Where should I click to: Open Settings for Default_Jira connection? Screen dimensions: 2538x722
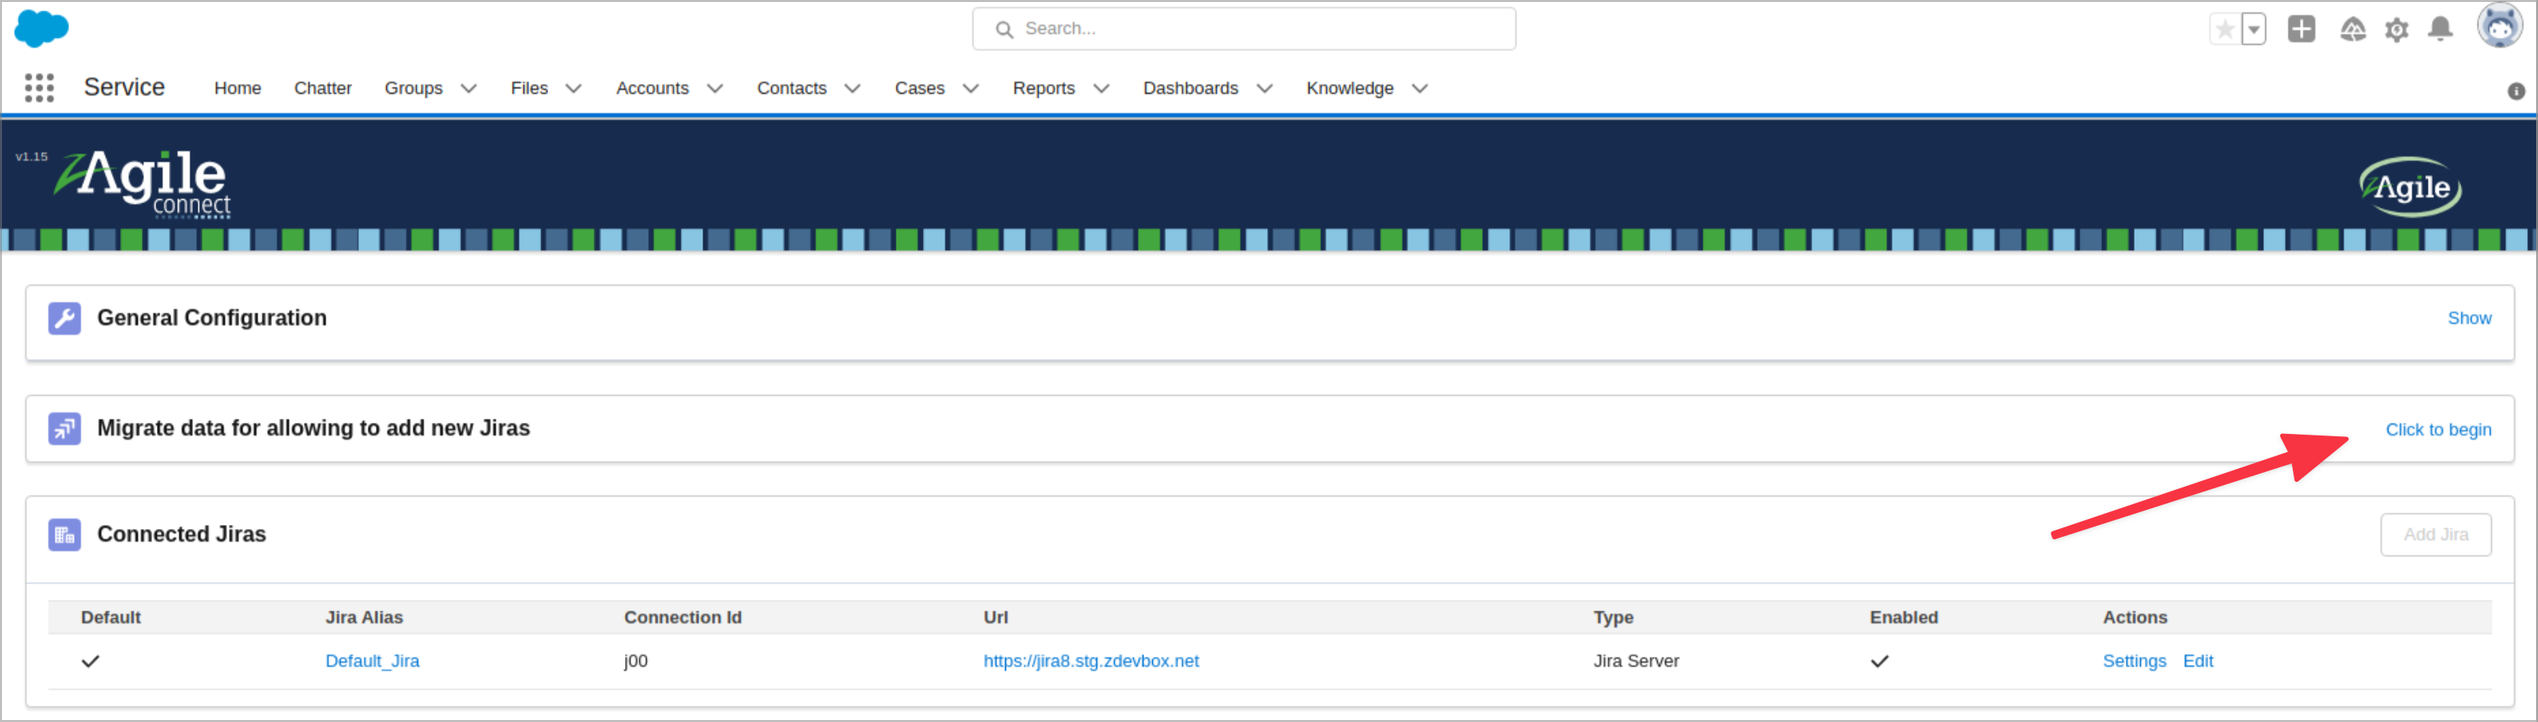click(x=2133, y=661)
